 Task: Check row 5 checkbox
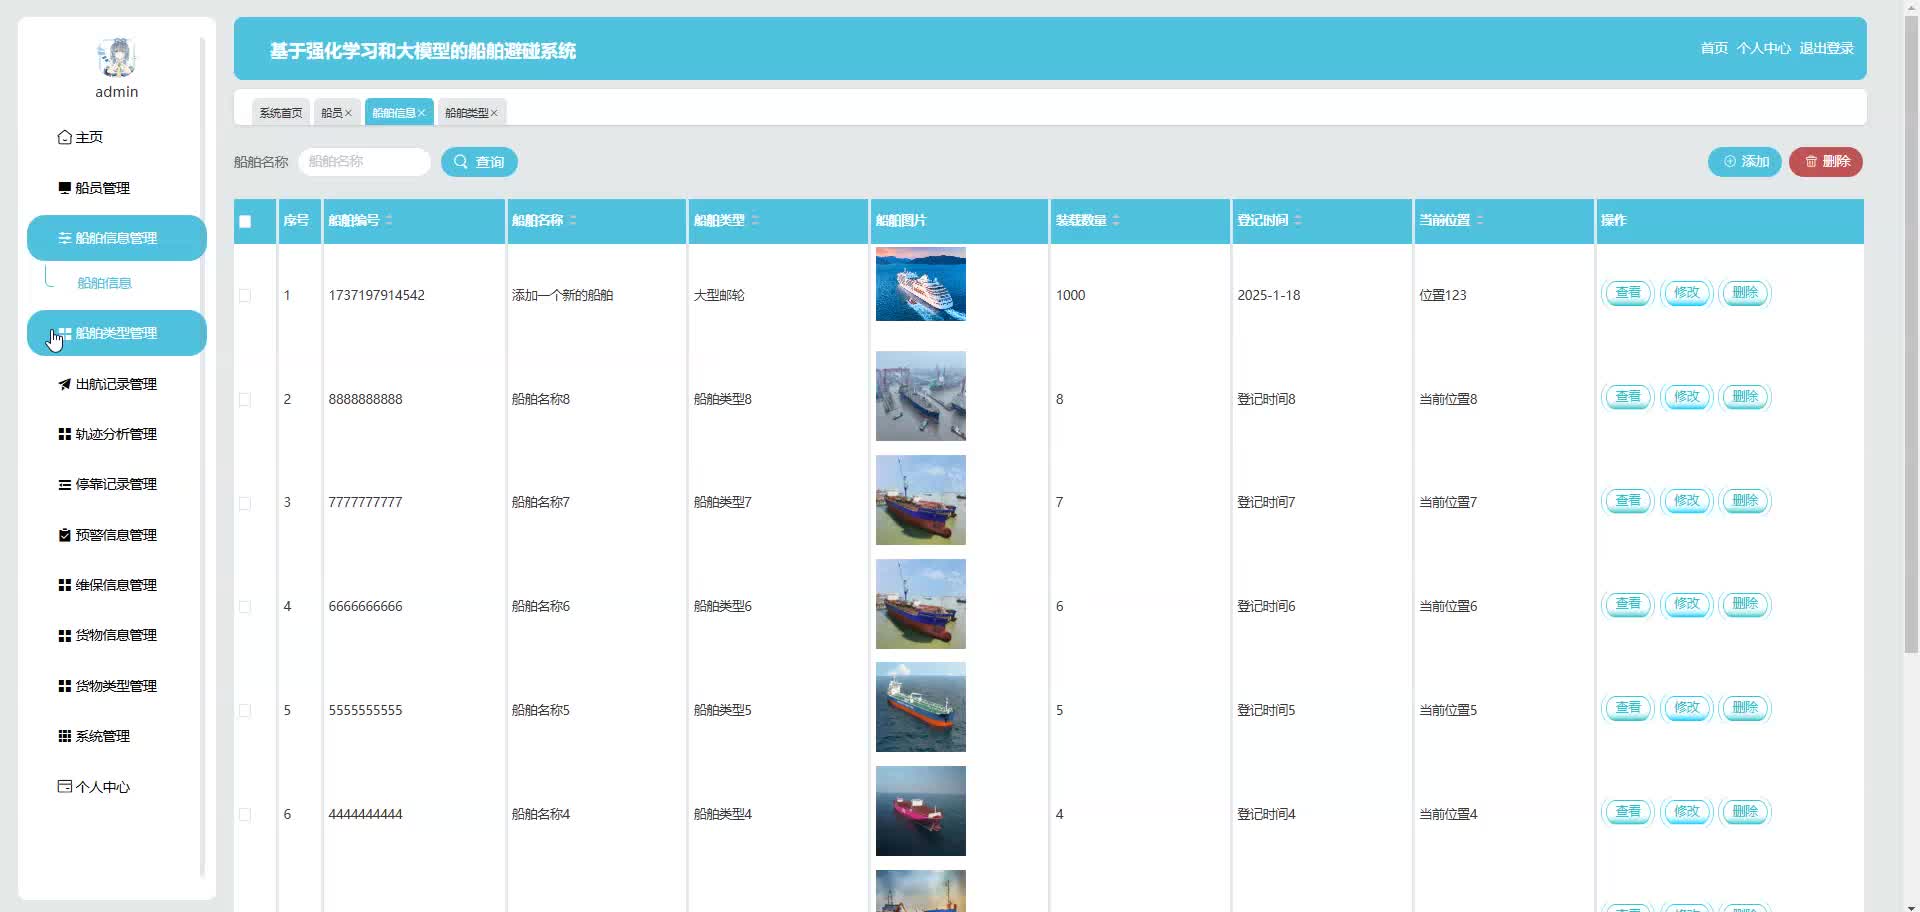pyautogui.click(x=245, y=711)
